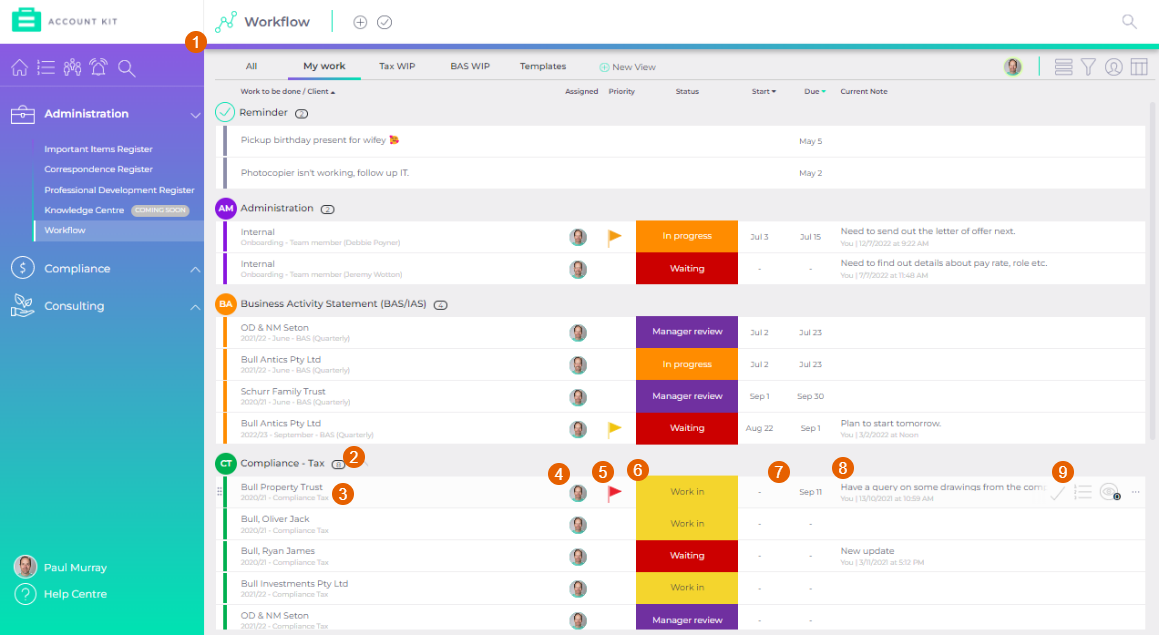
Task: Click the New View button
Action: [x=627, y=67]
